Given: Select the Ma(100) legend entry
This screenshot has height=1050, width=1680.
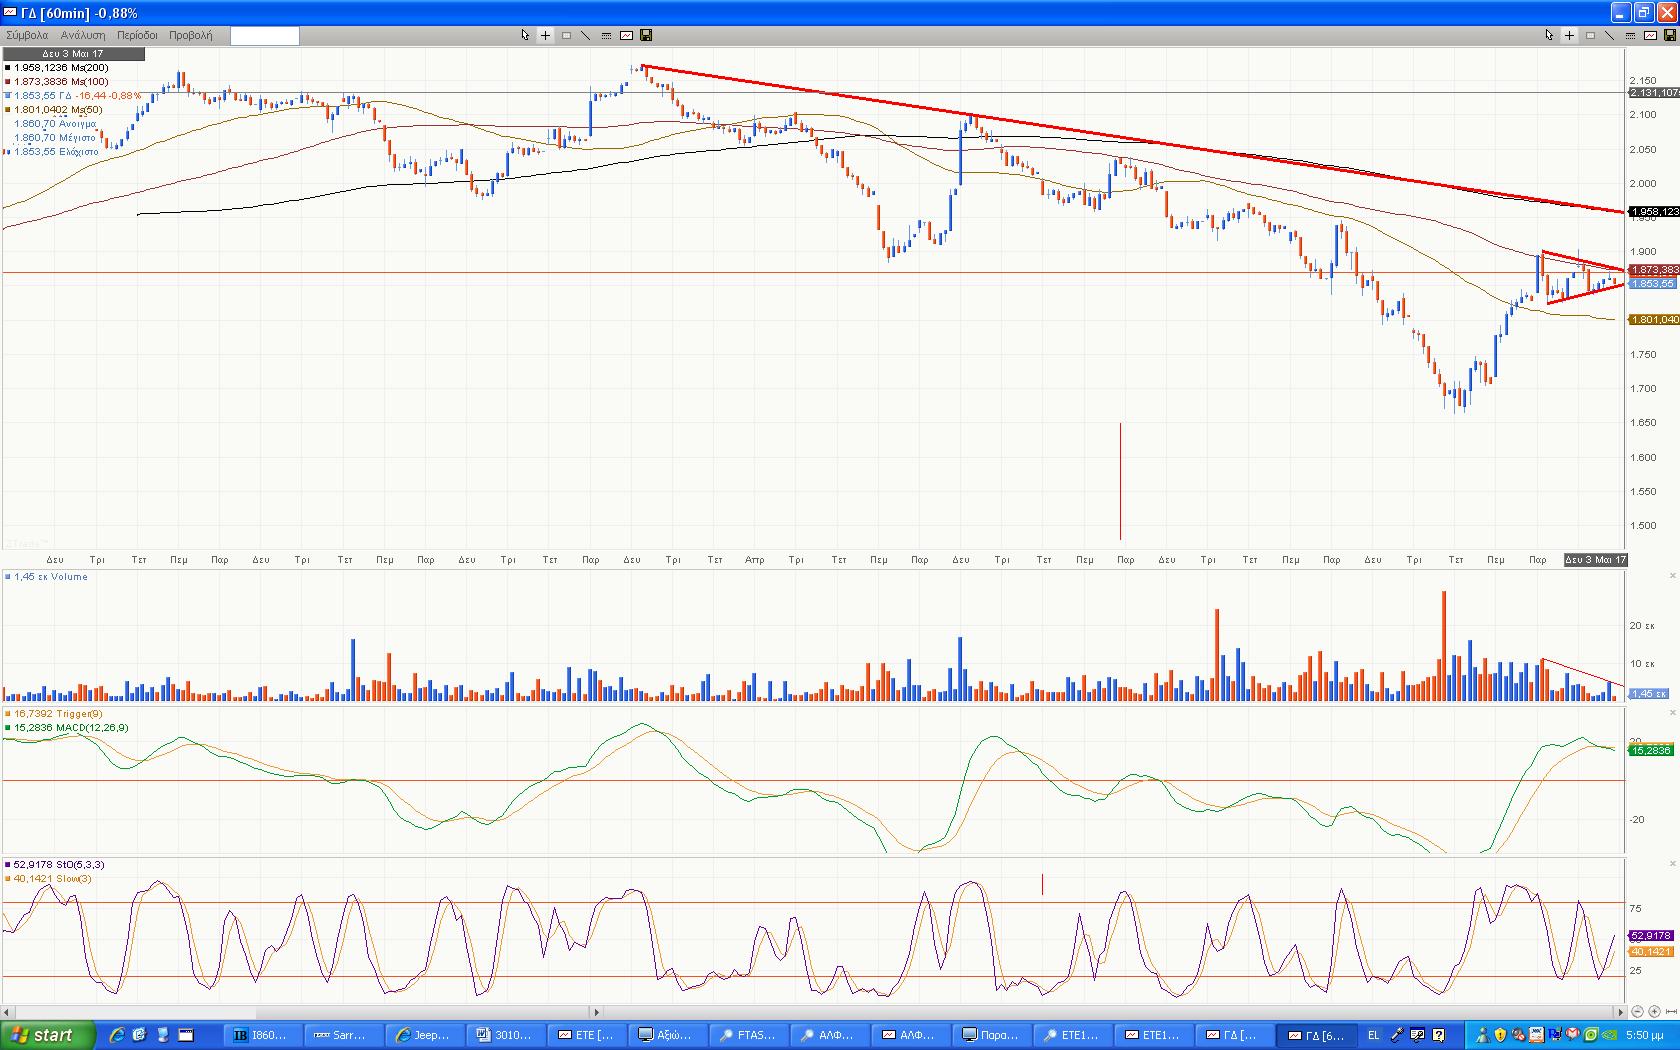Looking at the screenshot, I should [x=57, y=82].
